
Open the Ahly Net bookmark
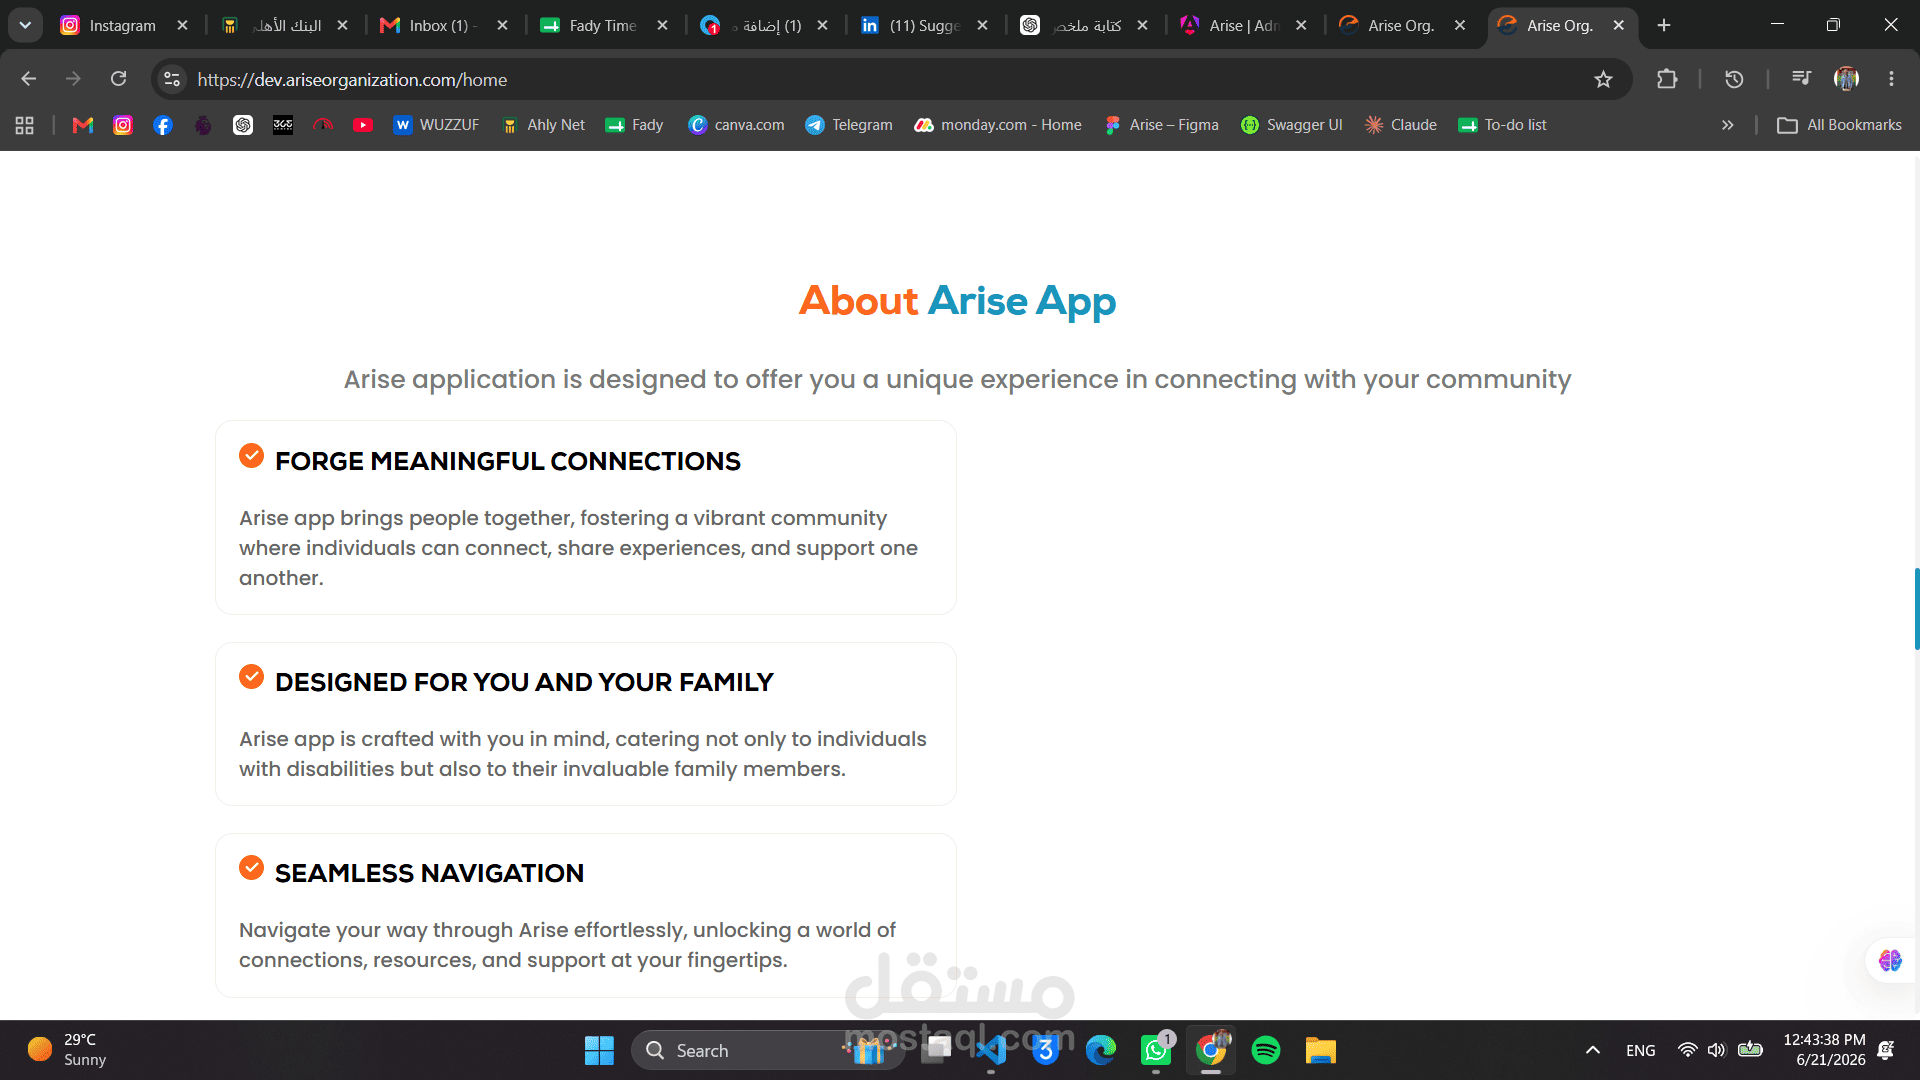[543, 125]
